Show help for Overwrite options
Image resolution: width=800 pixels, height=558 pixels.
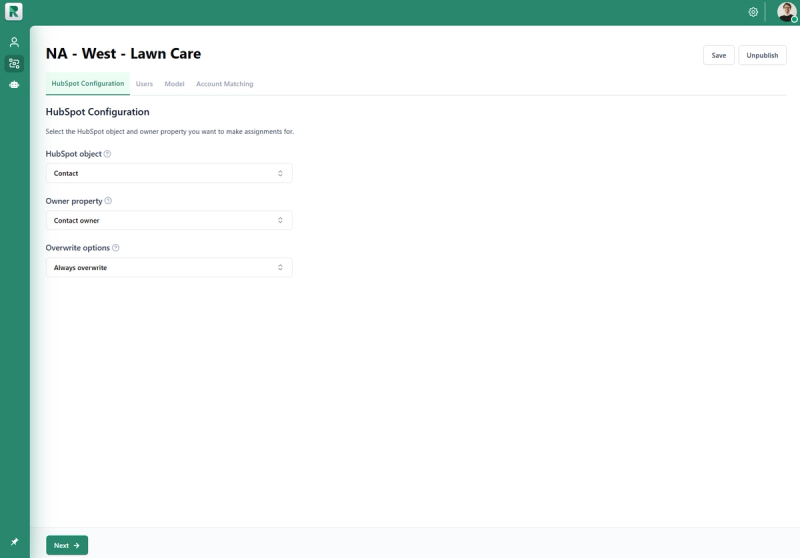(116, 247)
